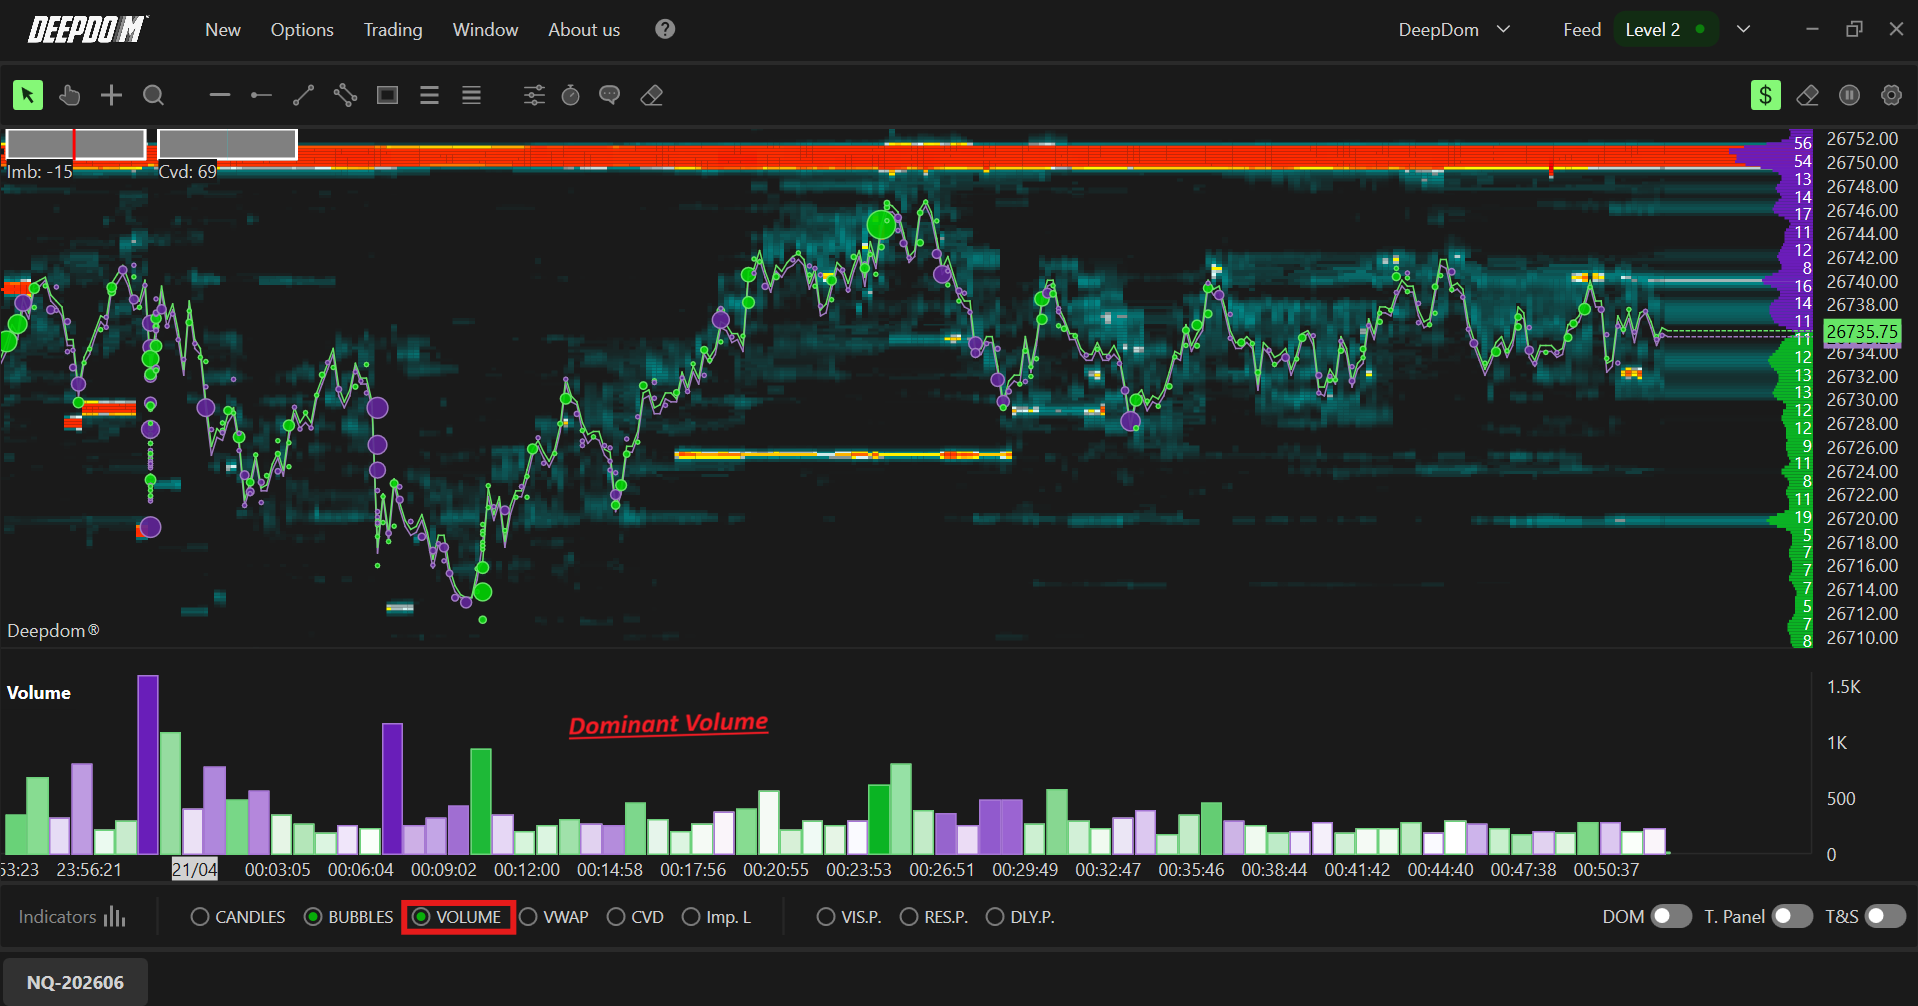Pick the two-point trend line tool

click(x=303, y=95)
